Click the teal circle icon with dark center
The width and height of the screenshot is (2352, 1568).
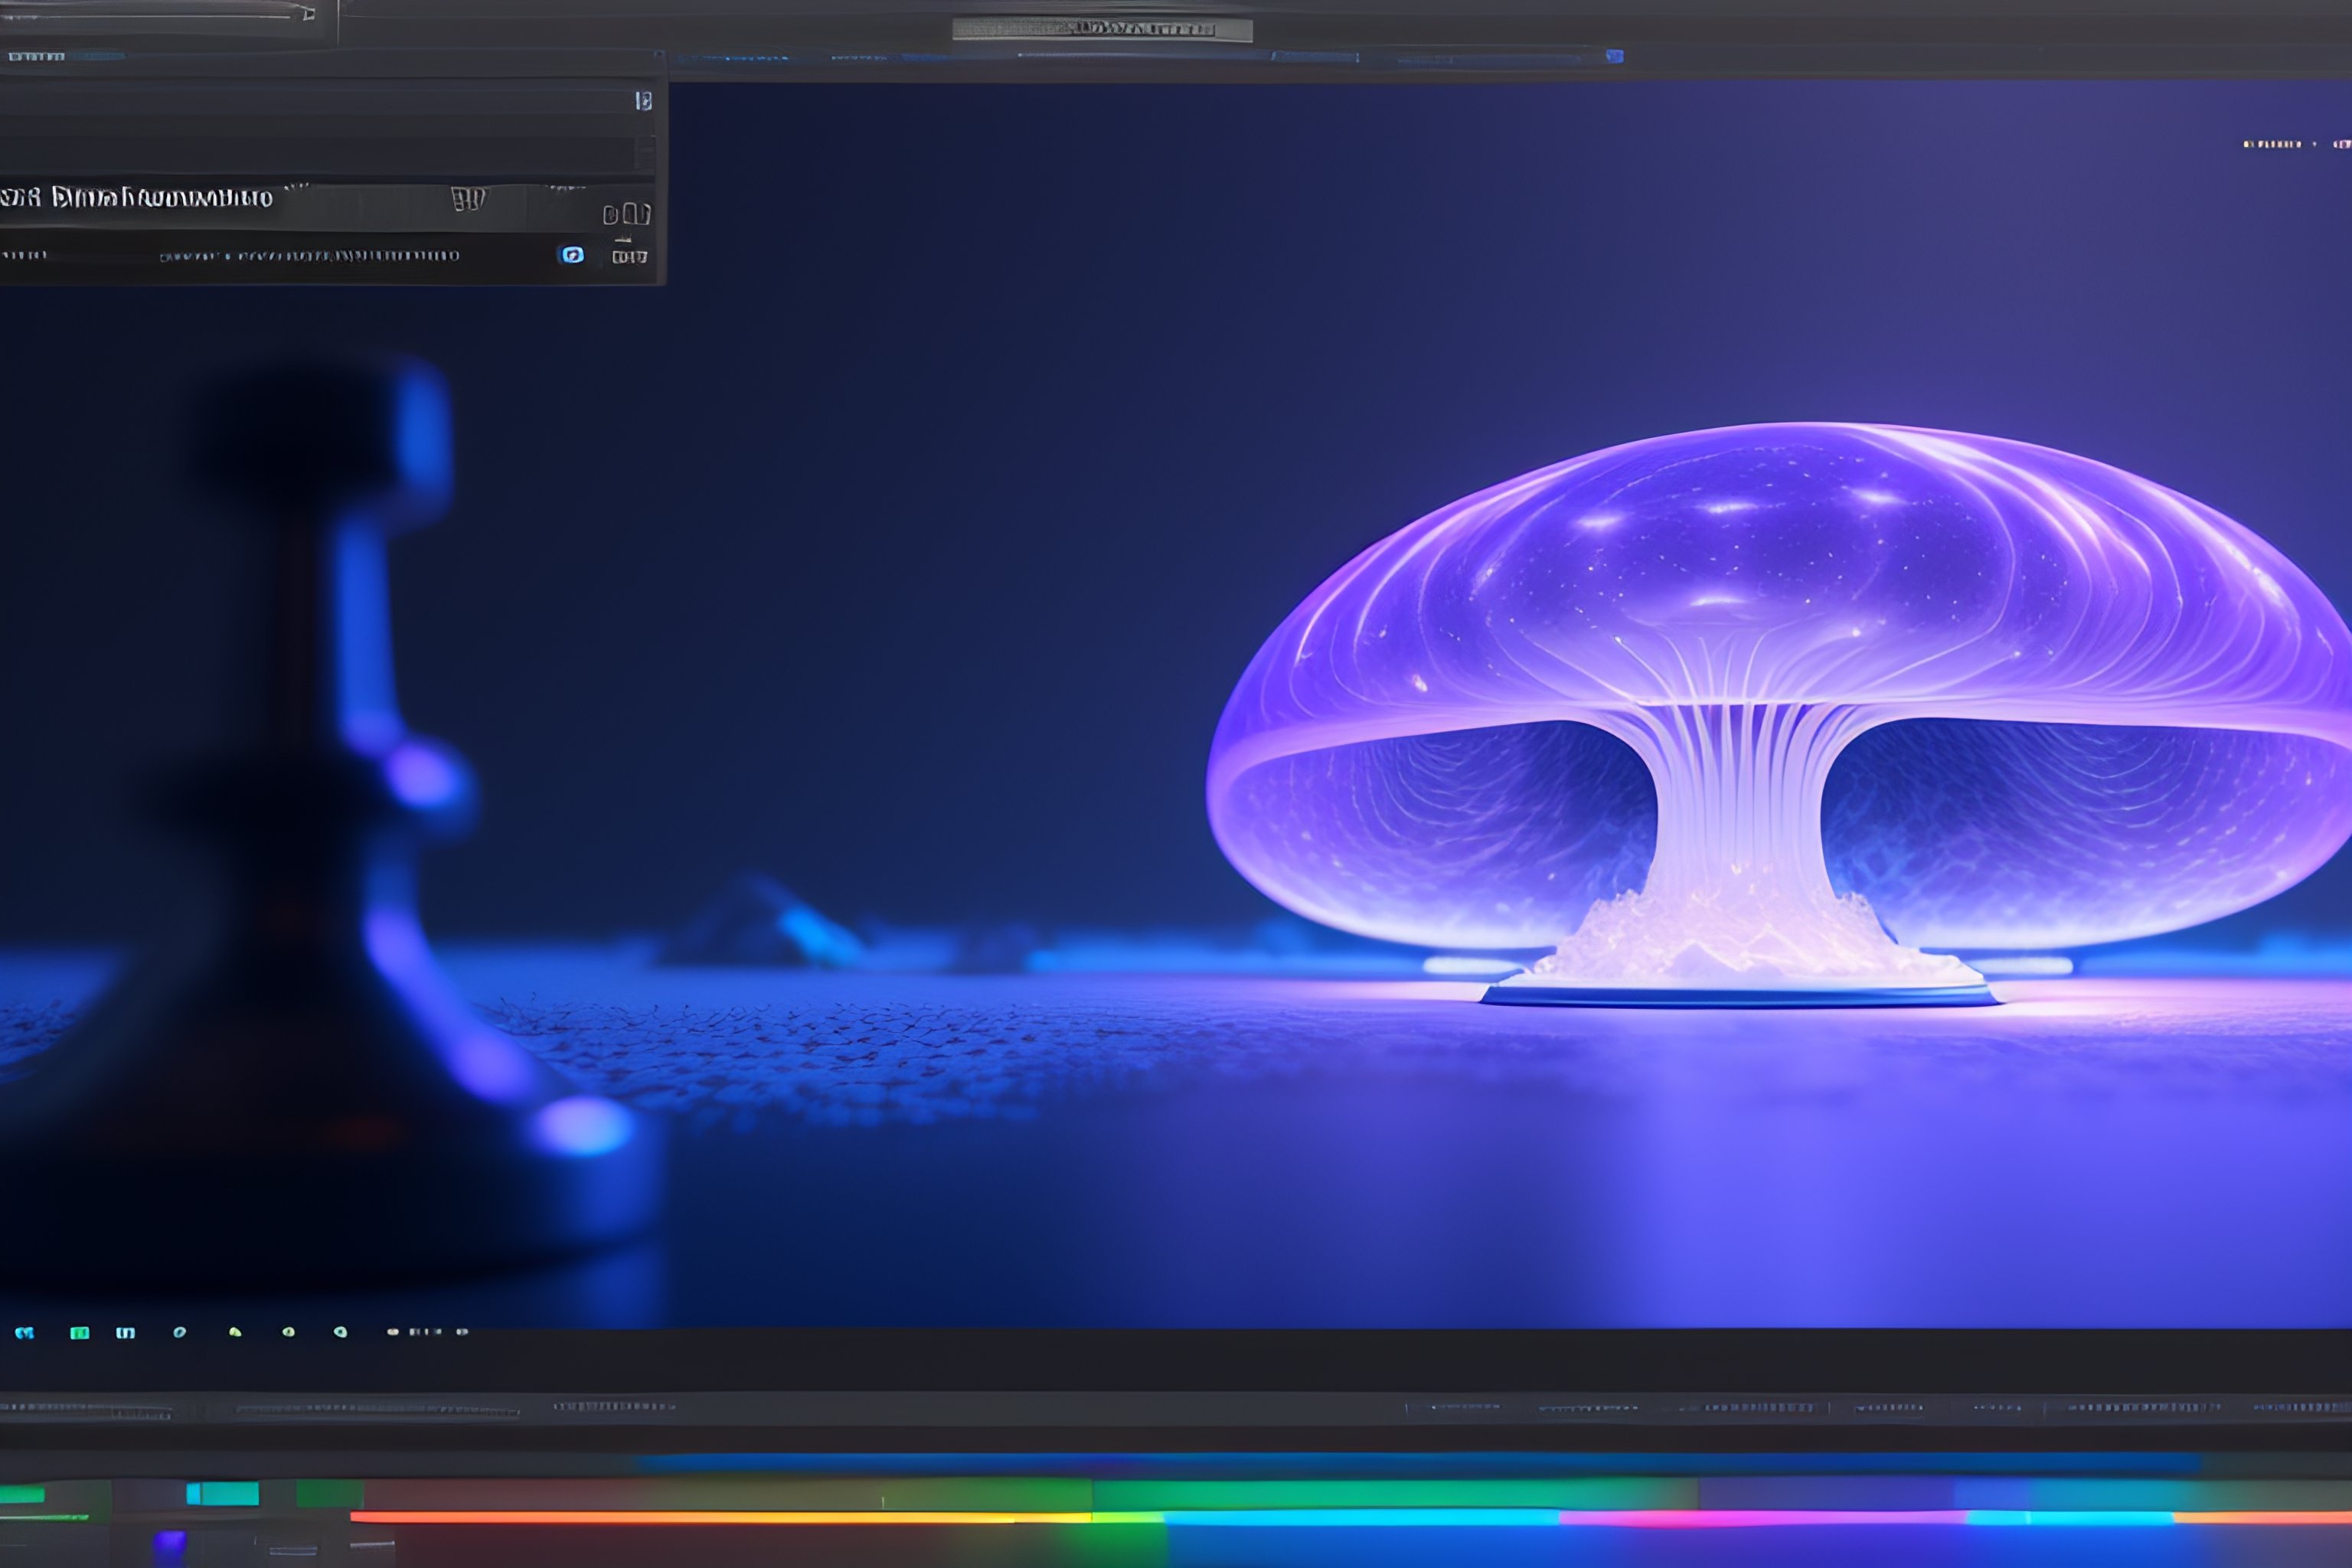pyautogui.click(x=341, y=1332)
